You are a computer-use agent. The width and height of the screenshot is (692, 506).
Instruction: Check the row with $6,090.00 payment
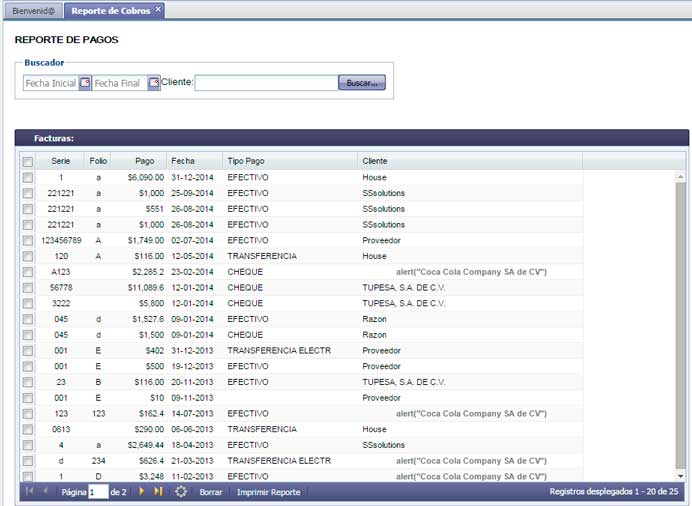pos(28,177)
